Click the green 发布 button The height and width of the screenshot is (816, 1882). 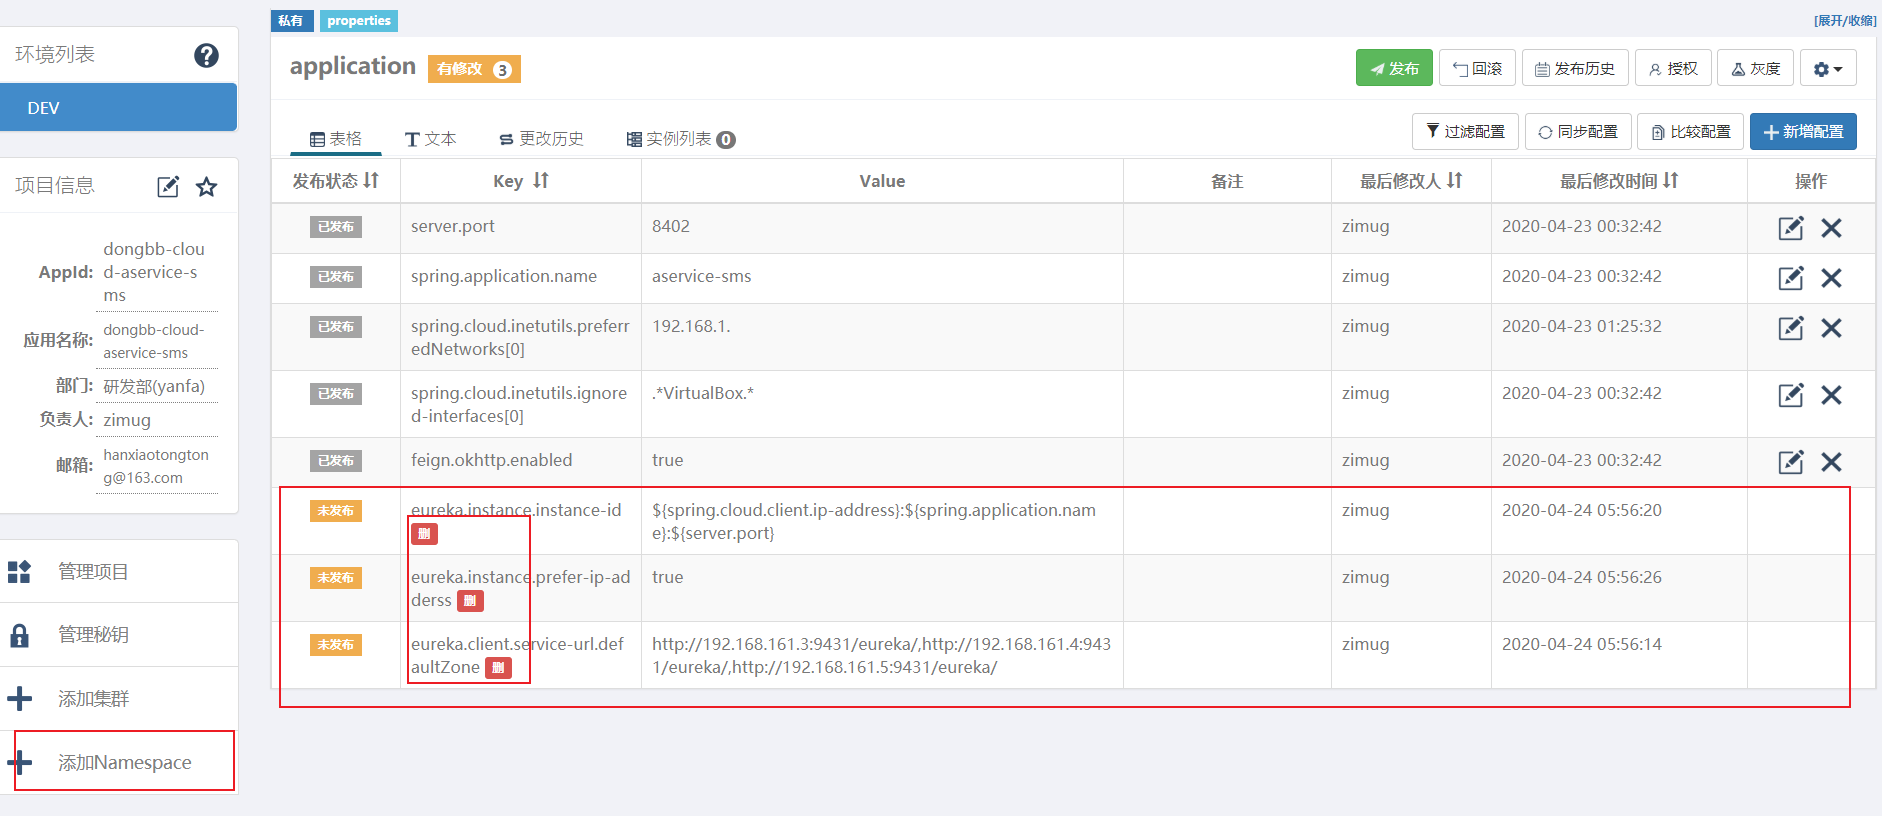point(1394,69)
